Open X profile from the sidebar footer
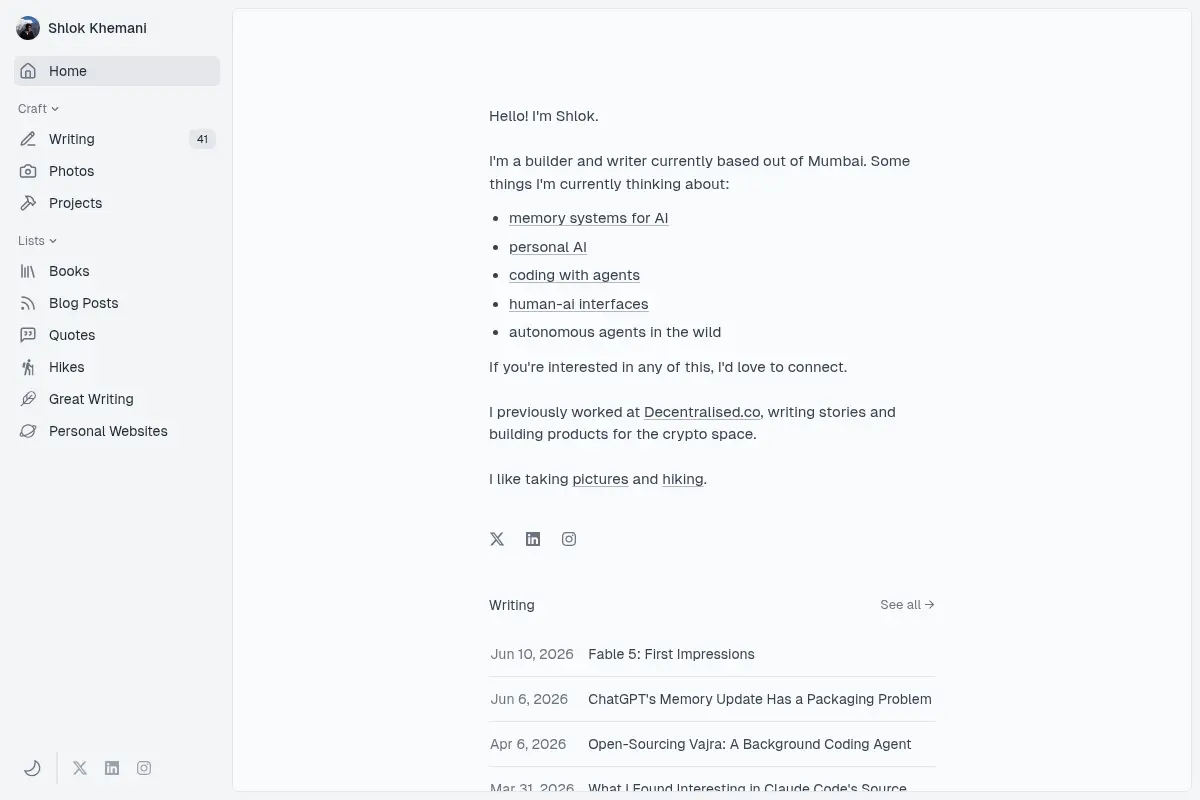Viewport: 1200px width, 800px height. point(80,768)
